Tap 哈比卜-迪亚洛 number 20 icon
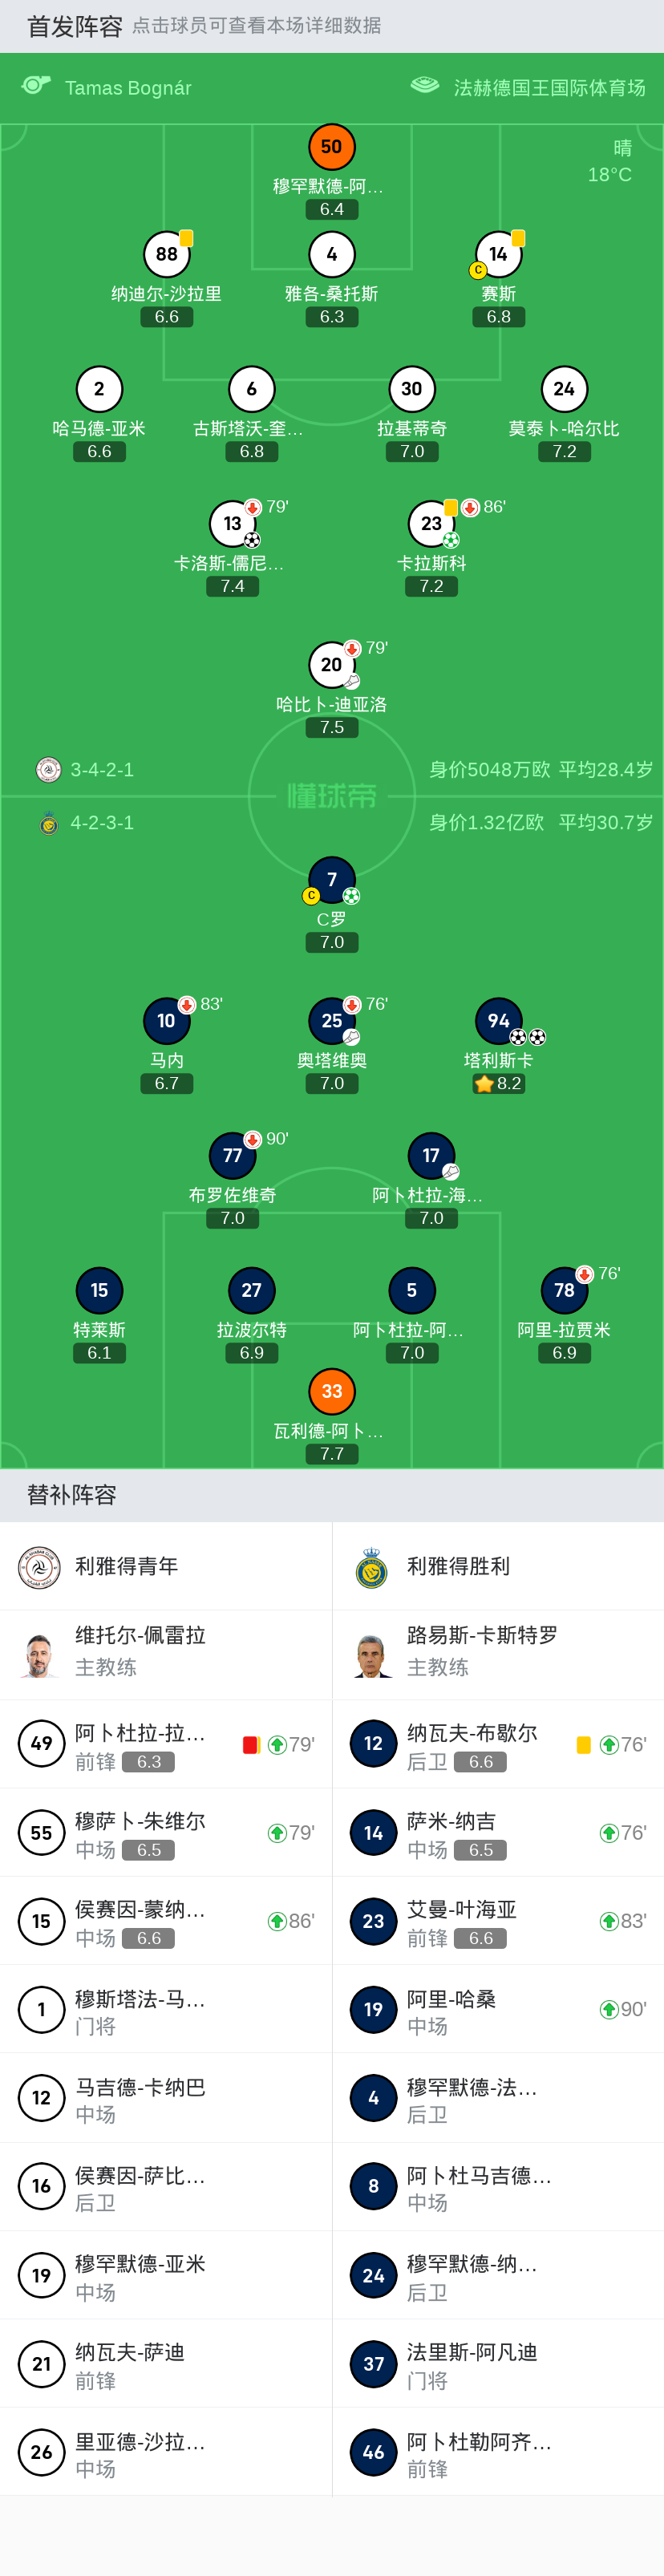Viewport: 664px width, 2576px height. (x=331, y=665)
